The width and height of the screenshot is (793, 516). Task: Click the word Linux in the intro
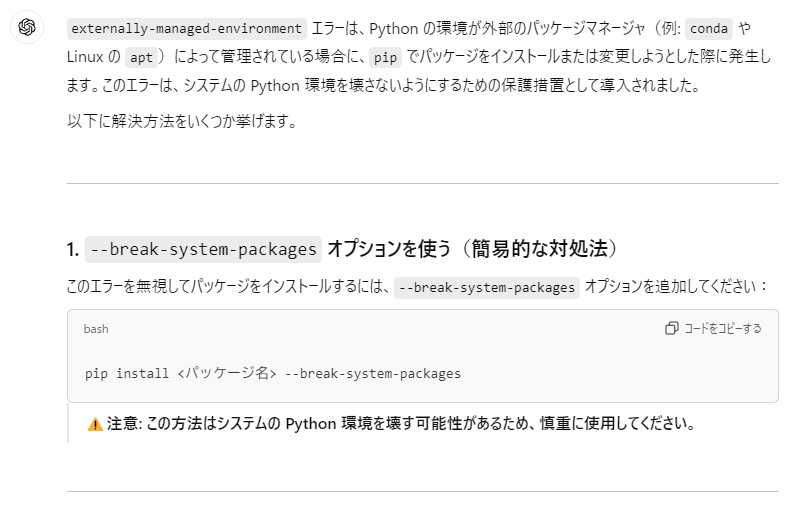coord(85,57)
